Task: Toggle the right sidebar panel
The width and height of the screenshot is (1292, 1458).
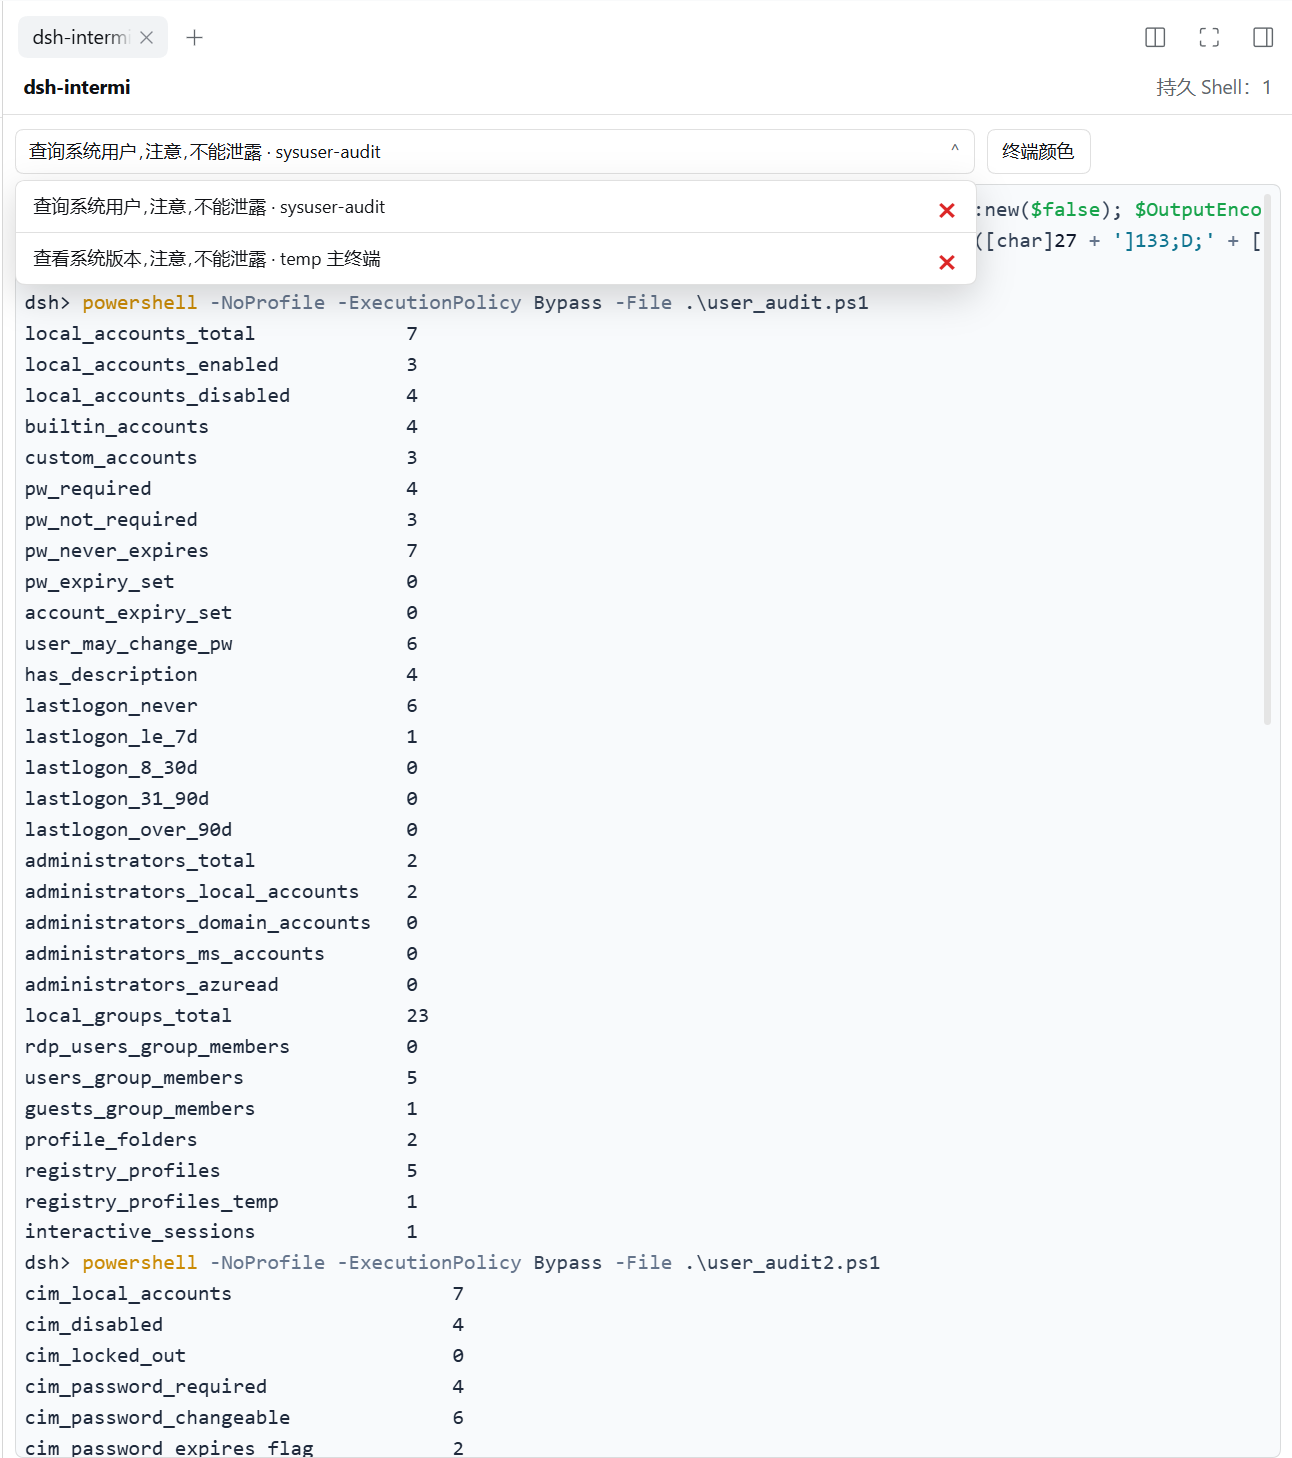Action: click(1263, 37)
